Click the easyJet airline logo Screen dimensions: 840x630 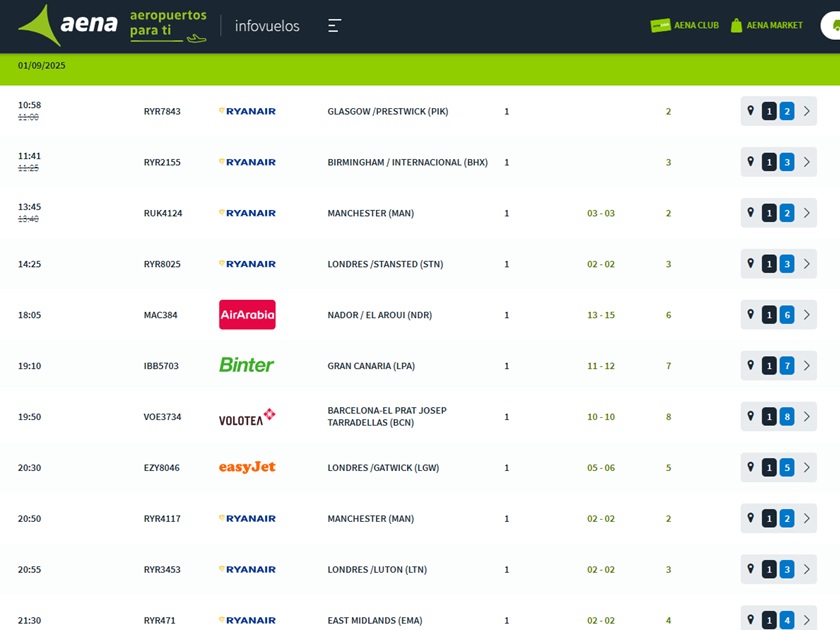pos(247,467)
